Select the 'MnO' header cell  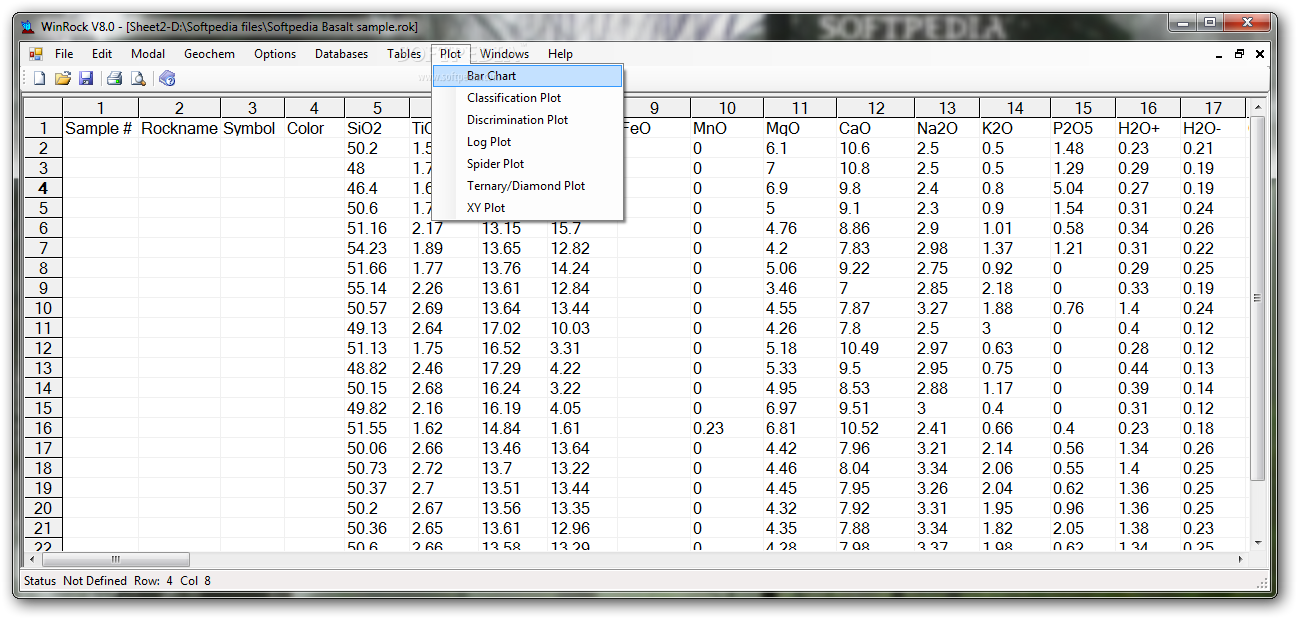(x=727, y=128)
